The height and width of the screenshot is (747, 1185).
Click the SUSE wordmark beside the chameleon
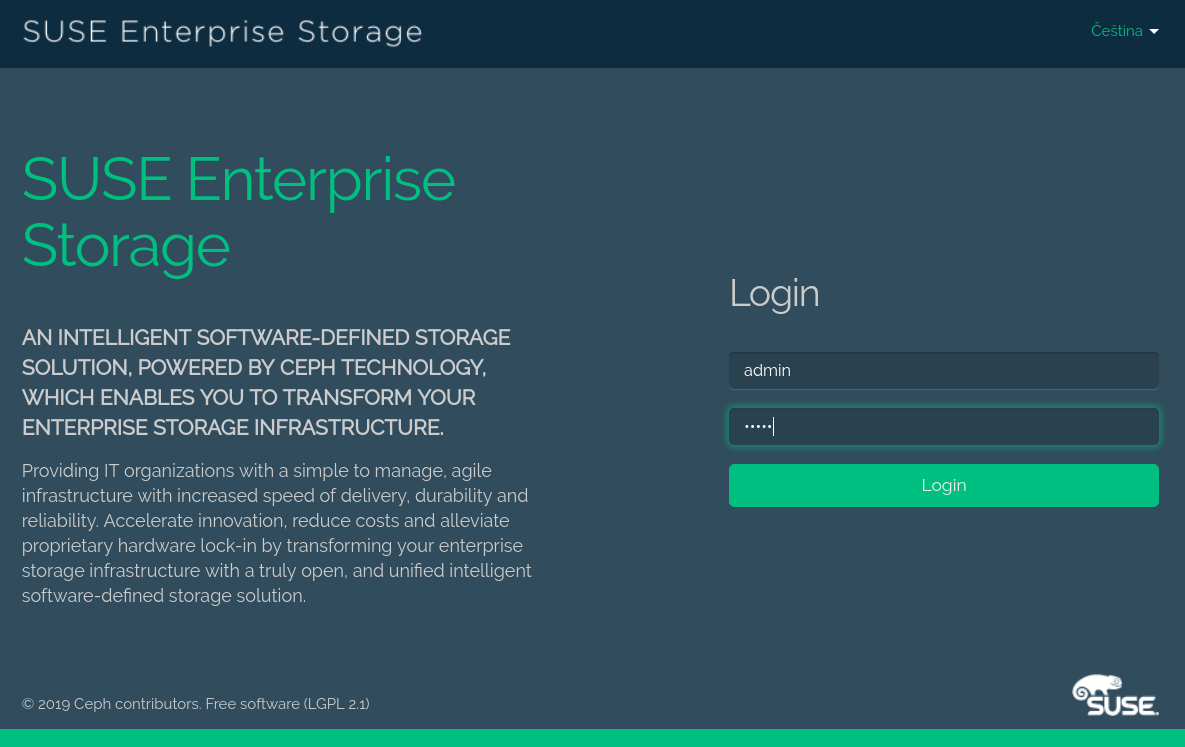(x=1122, y=704)
